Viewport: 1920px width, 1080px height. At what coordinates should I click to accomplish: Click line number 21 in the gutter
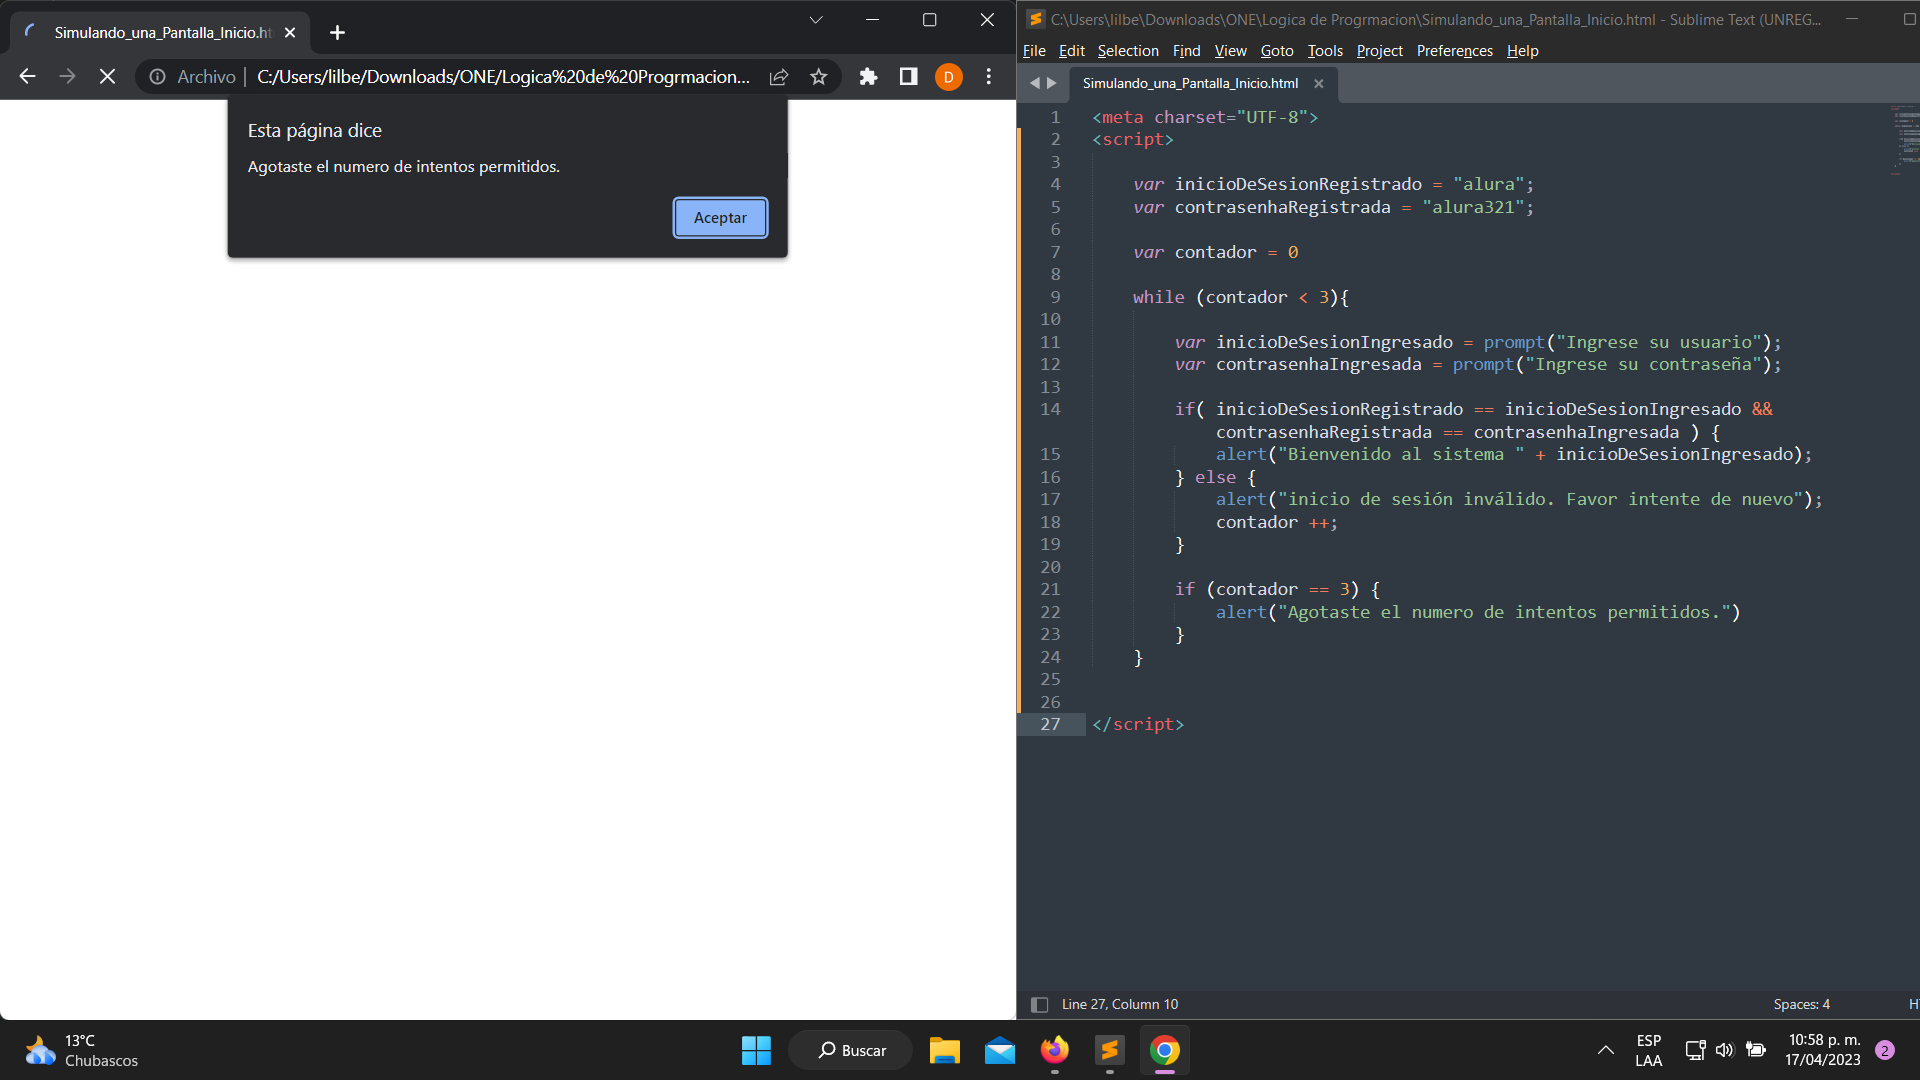pyautogui.click(x=1050, y=589)
